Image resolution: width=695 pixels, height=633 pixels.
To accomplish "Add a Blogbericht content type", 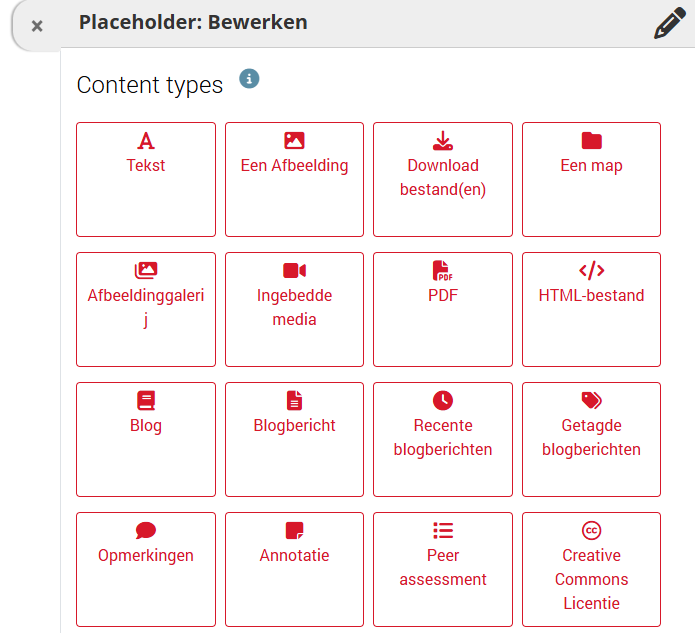I will tap(294, 438).
